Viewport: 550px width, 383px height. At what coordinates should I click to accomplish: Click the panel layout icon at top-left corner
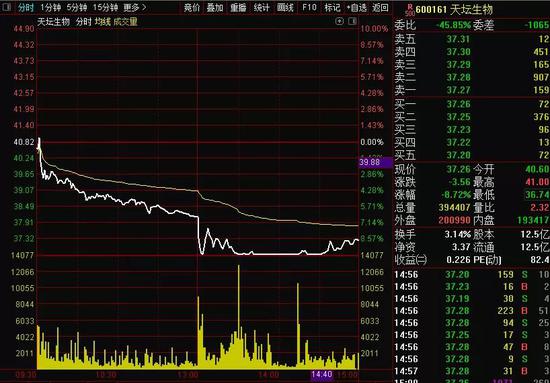point(6,7)
